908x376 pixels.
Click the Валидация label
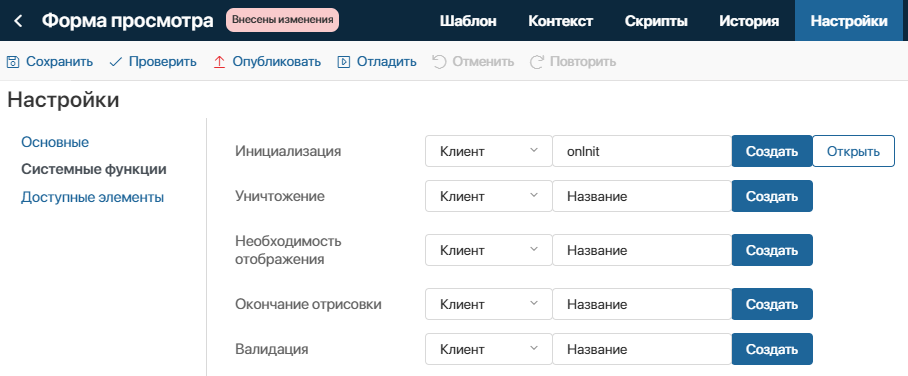pyautogui.click(x=272, y=349)
